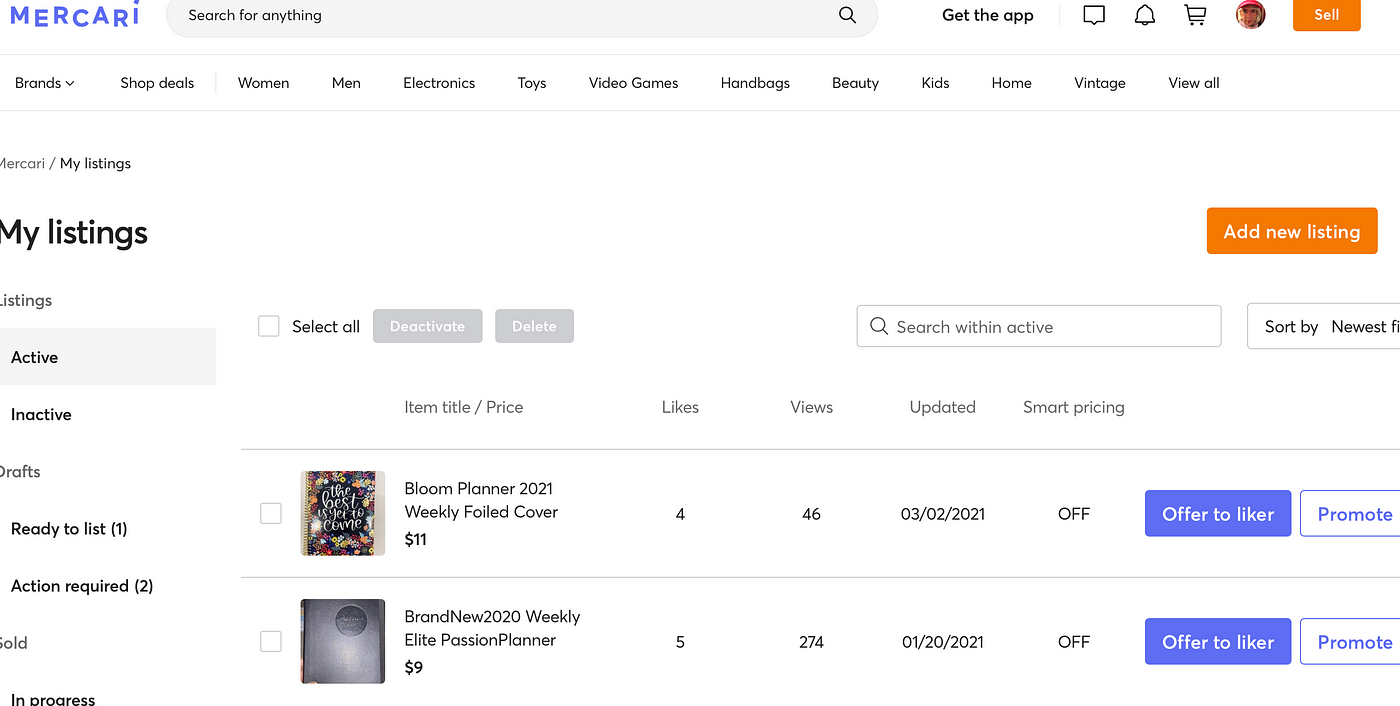Open the Video Games category
This screenshot has height=706, width=1400.
pyautogui.click(x=633, y=83)
